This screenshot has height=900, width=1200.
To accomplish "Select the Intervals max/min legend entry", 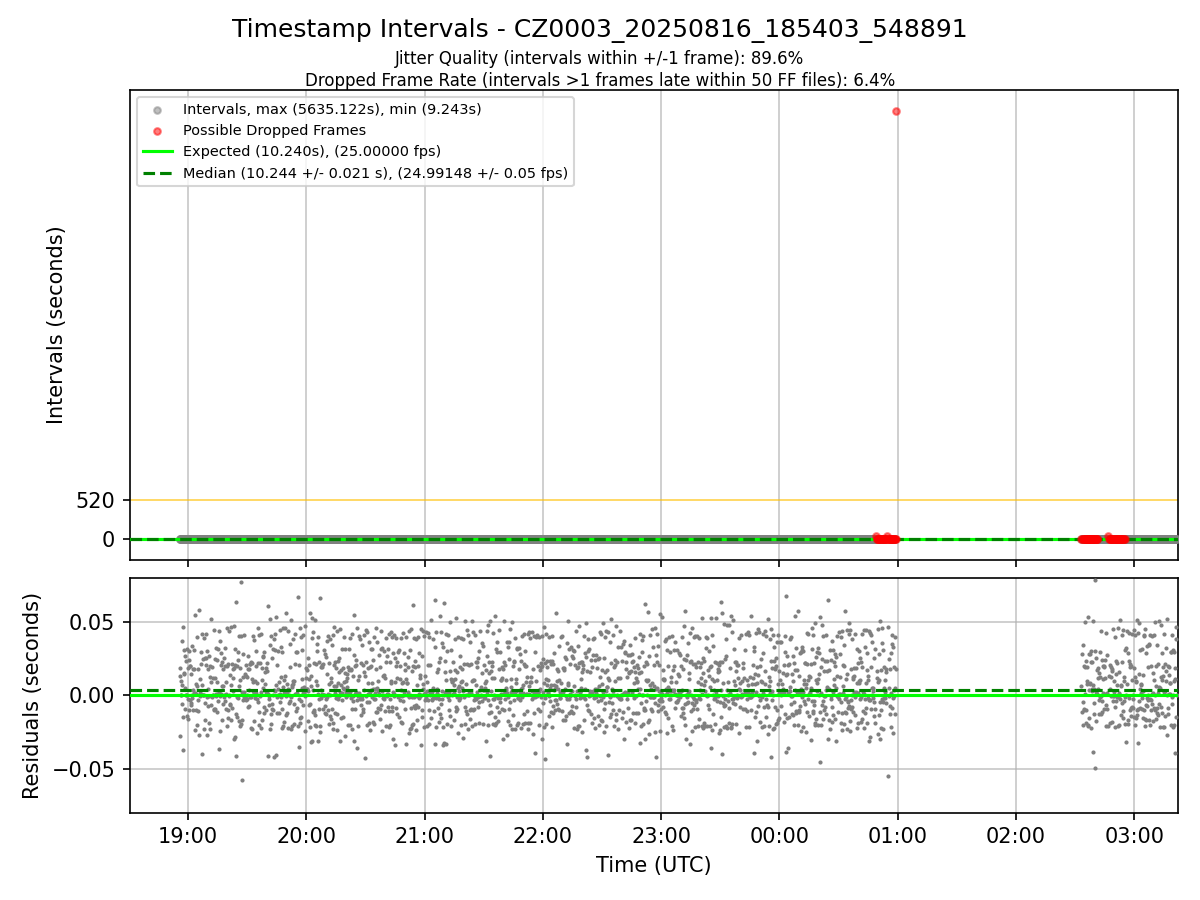I will (x=332, y=108).
